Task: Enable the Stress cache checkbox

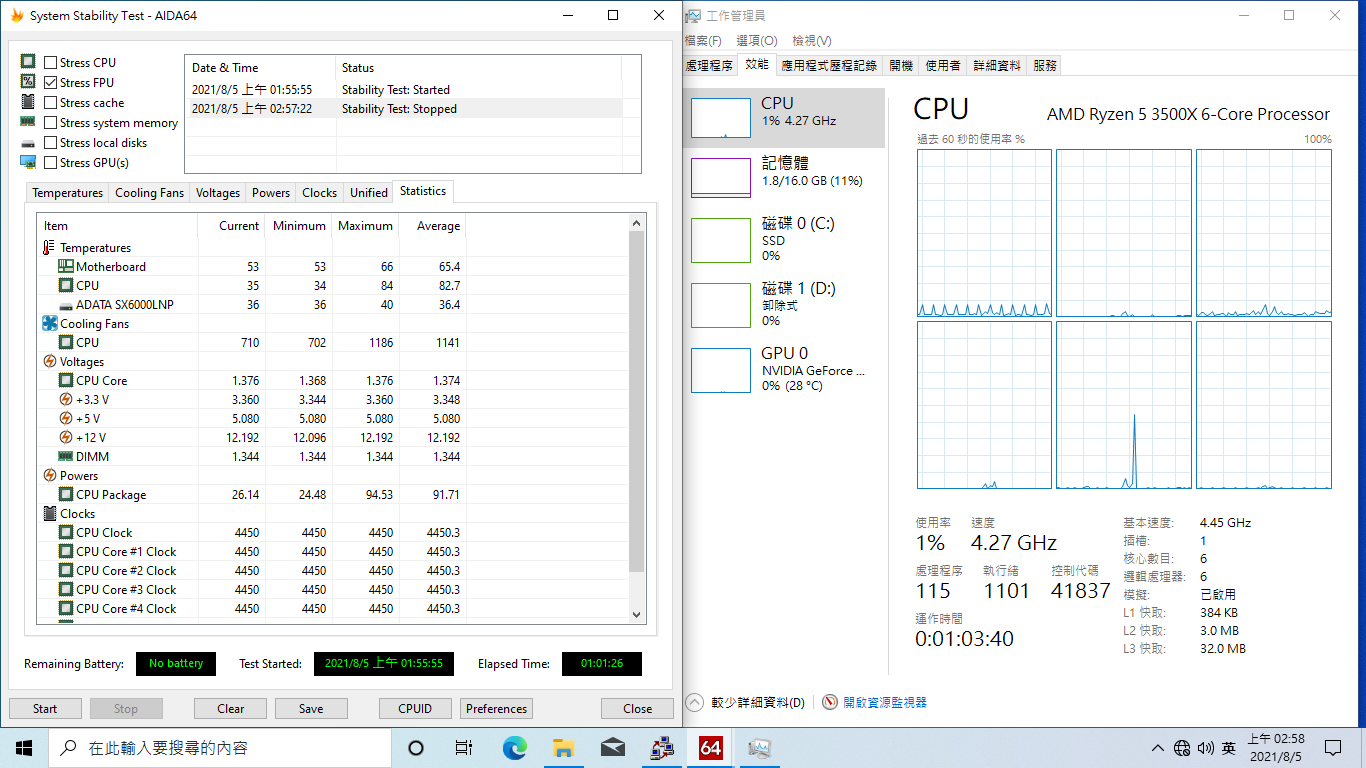Action: pyautogui.click(x=51, y=102)
